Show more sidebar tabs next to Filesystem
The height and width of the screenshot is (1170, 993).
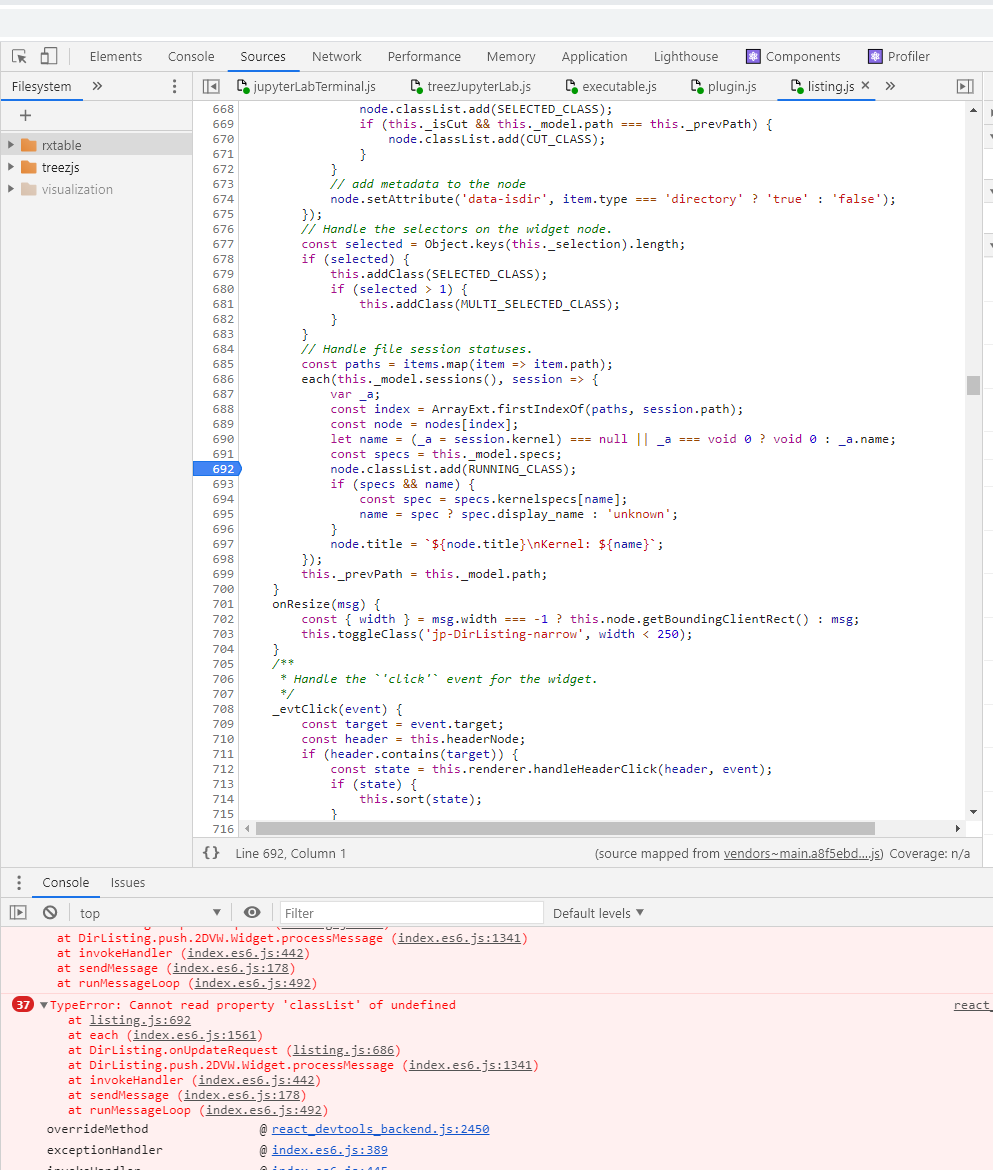point(97,87)
